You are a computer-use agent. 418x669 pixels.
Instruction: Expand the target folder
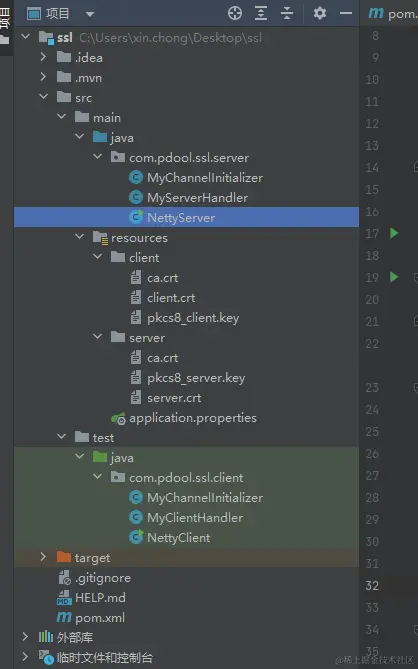[x=43, y=556]
